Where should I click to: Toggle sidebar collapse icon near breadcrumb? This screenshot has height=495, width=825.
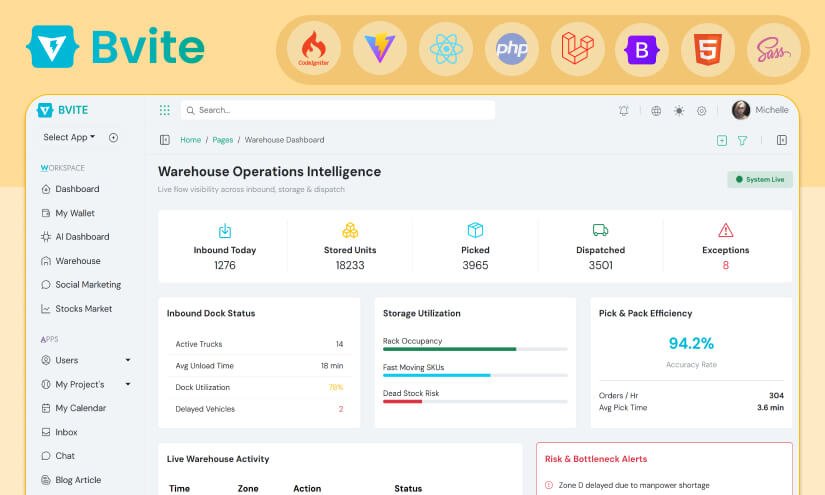[165, 140]
